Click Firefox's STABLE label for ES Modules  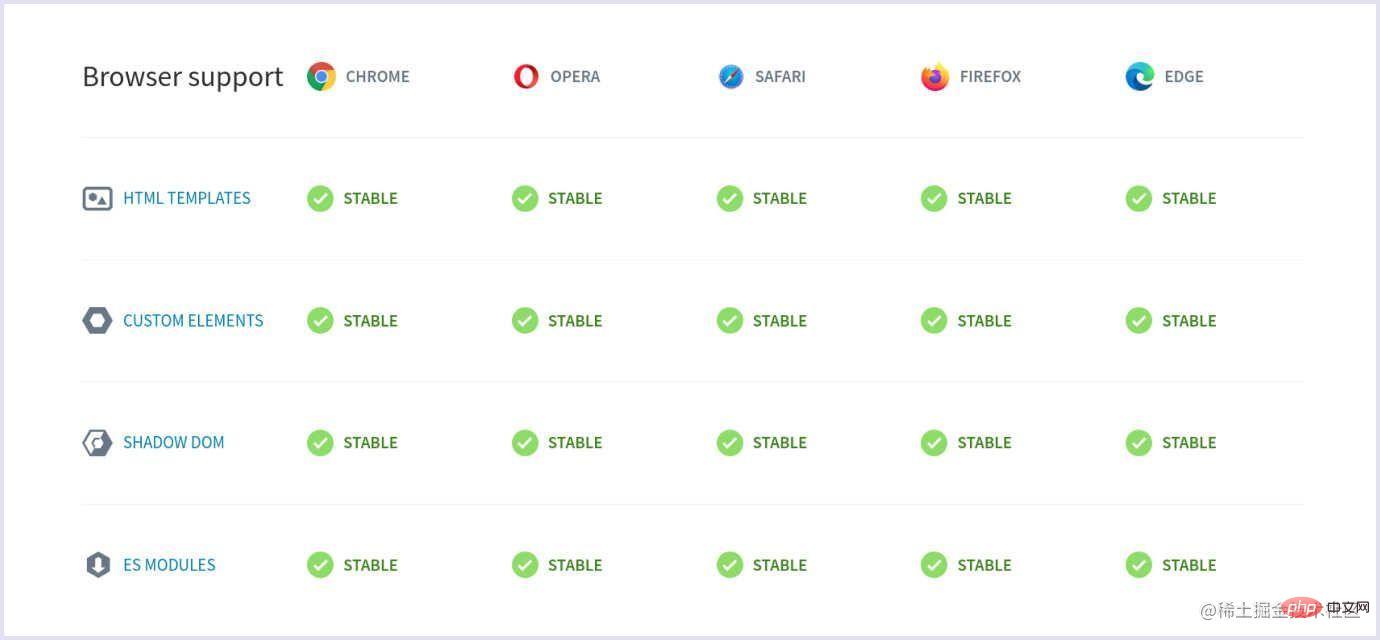[985, 565]
